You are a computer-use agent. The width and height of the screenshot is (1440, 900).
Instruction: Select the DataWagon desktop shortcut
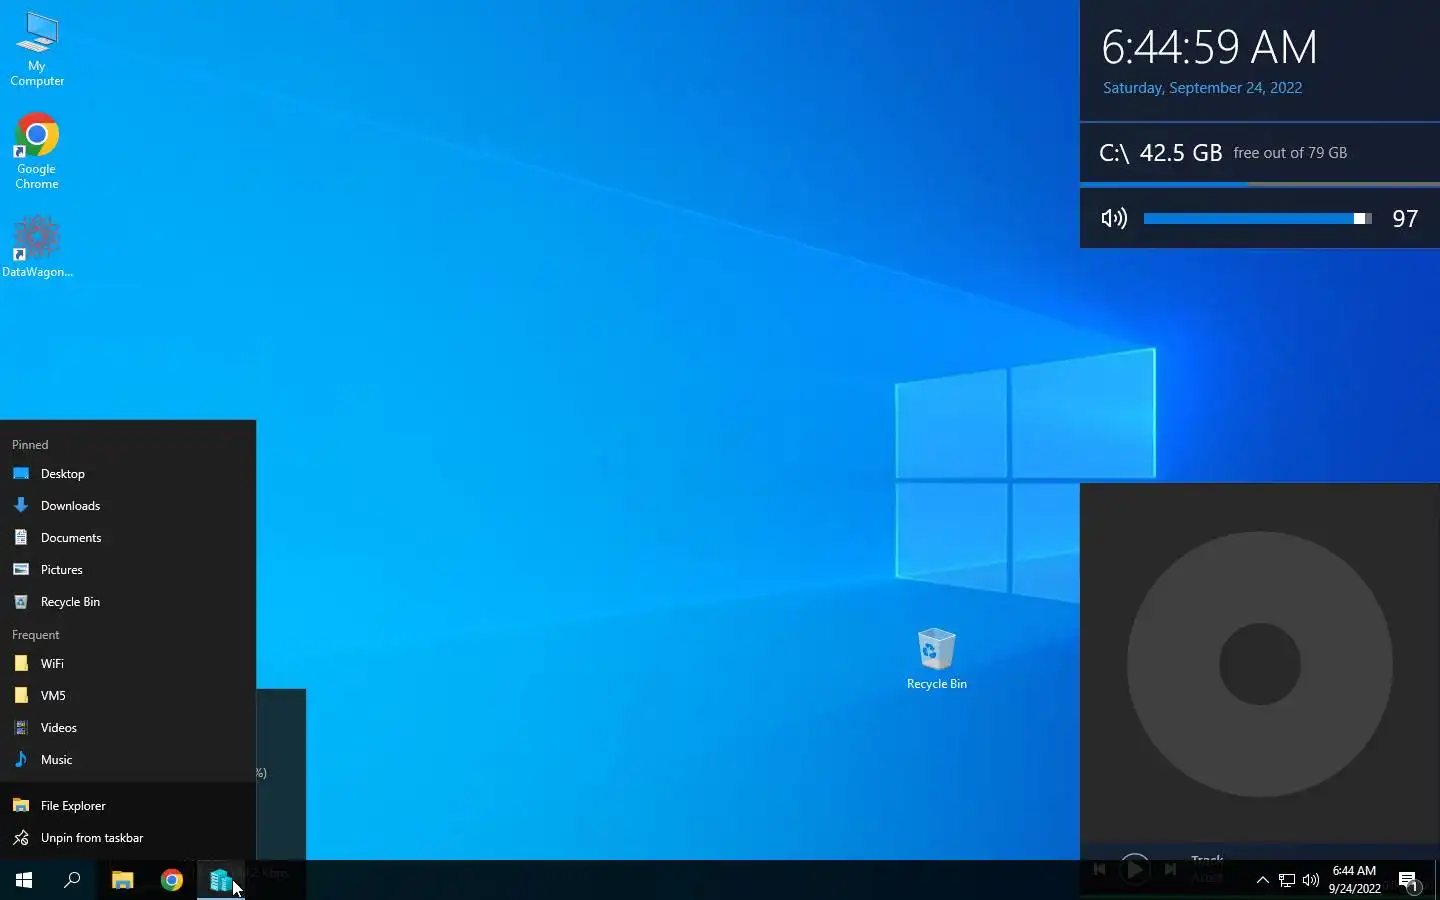37,246
